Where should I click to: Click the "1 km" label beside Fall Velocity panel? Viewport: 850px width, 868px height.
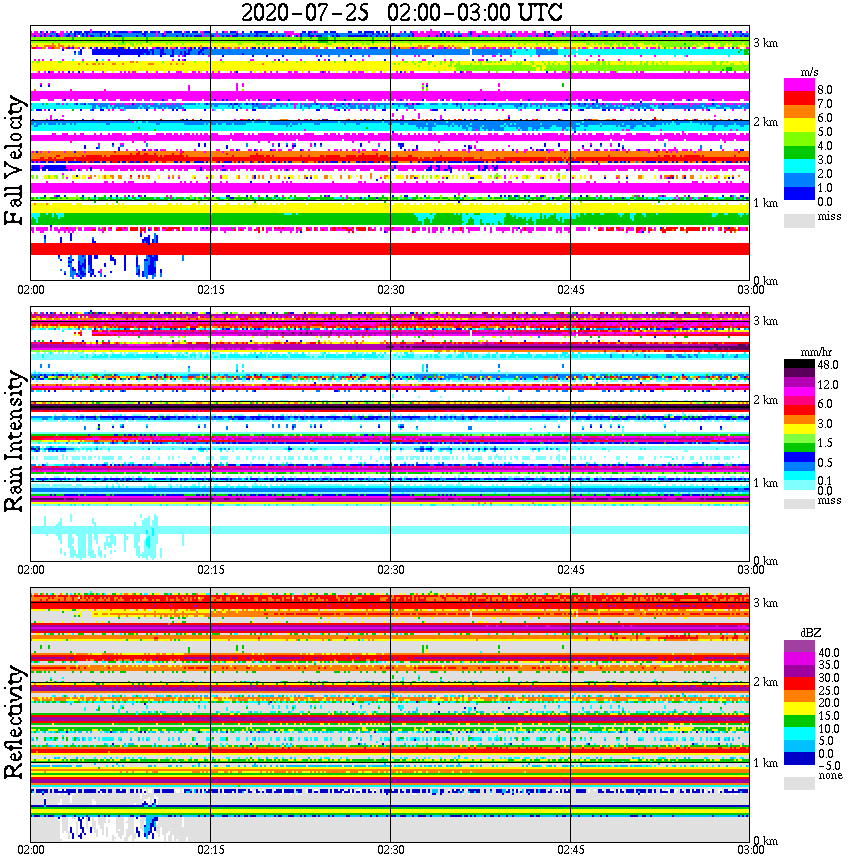click(765, 203)
